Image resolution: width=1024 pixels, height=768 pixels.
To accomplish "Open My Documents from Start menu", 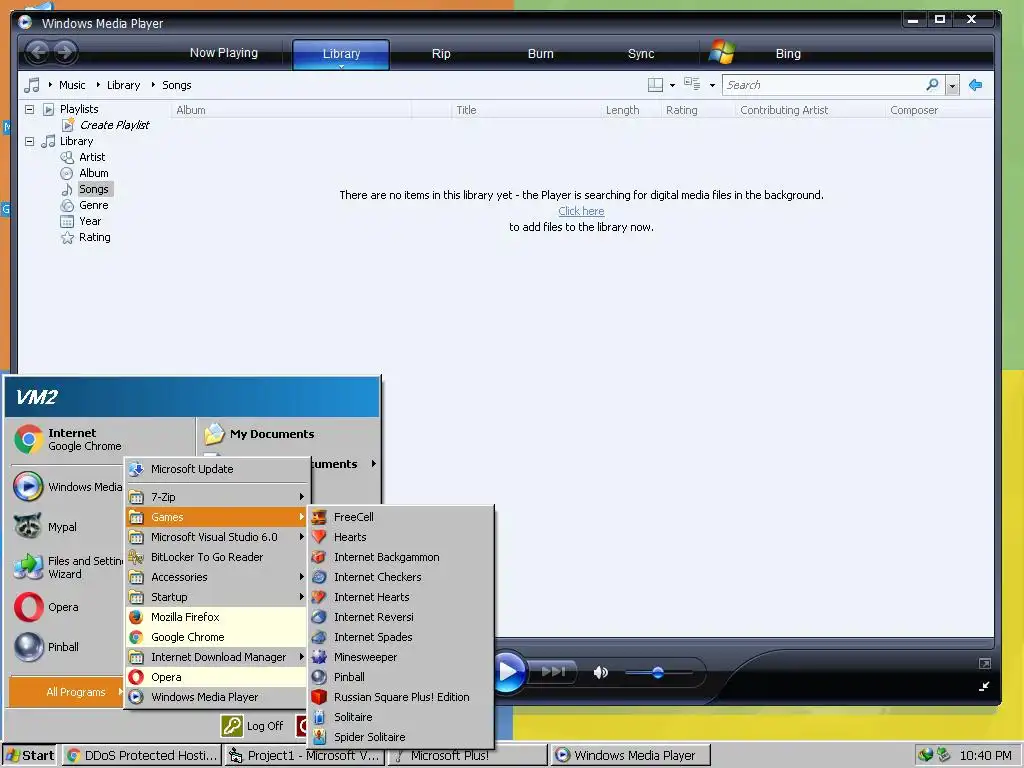I will pyautogui.click(x=260, y=434).
